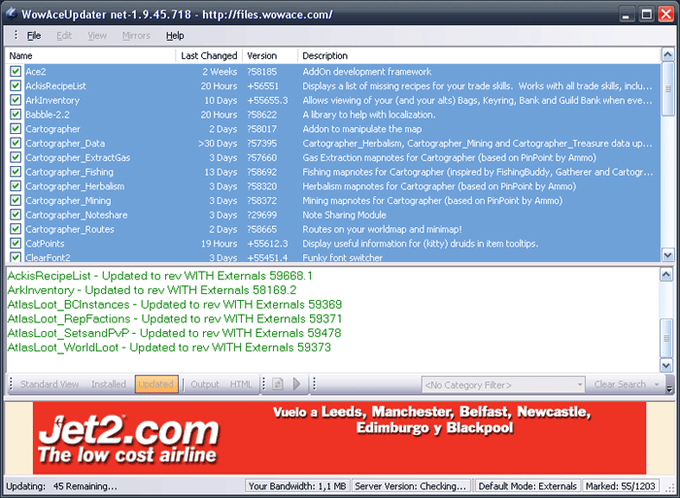Sort by Last Changed column header
This screenshot has height=498, width=680.
(x=209, y=56)
